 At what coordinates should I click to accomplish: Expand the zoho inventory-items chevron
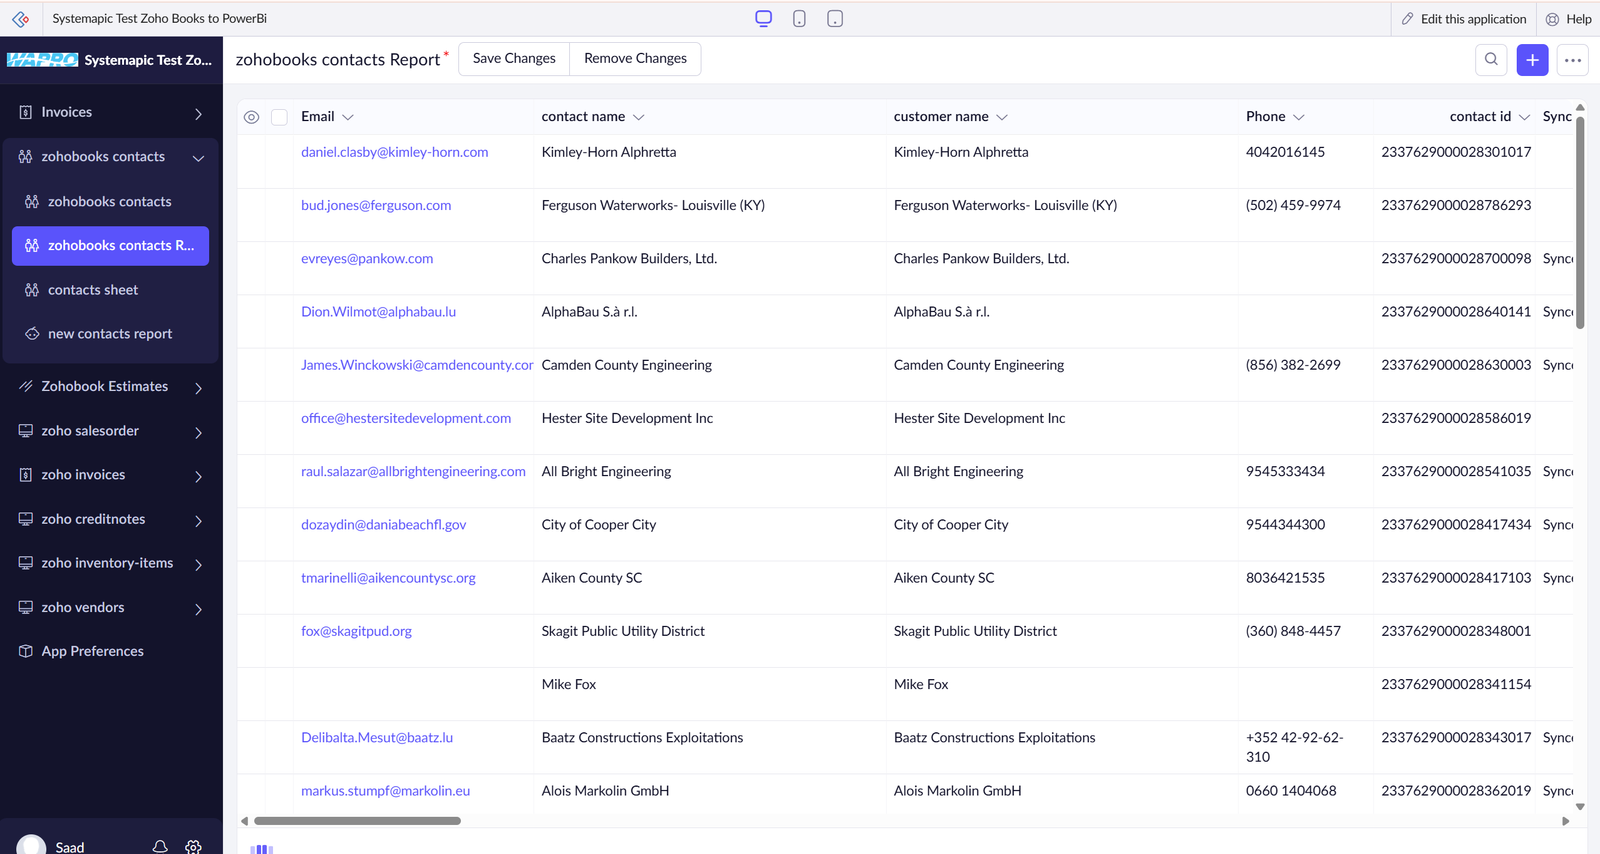198,564
